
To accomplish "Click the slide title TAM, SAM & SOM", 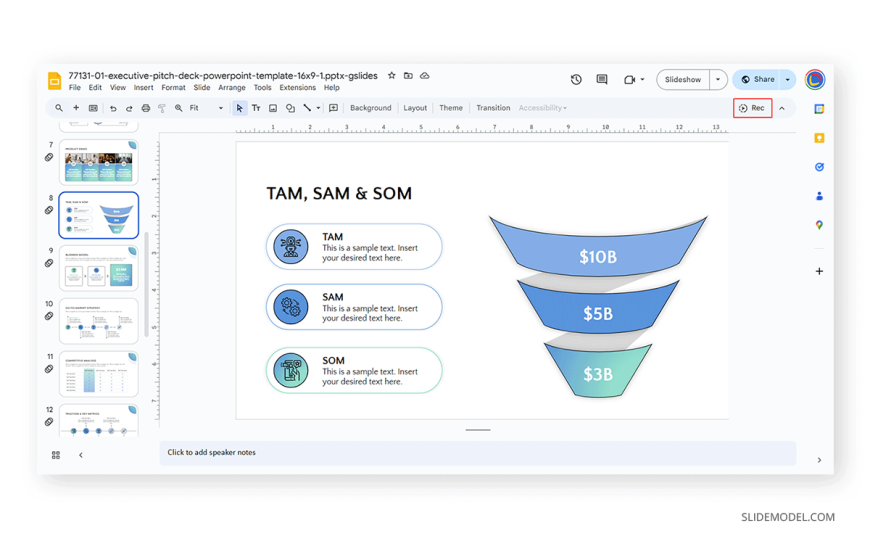I will coord(339,194).
